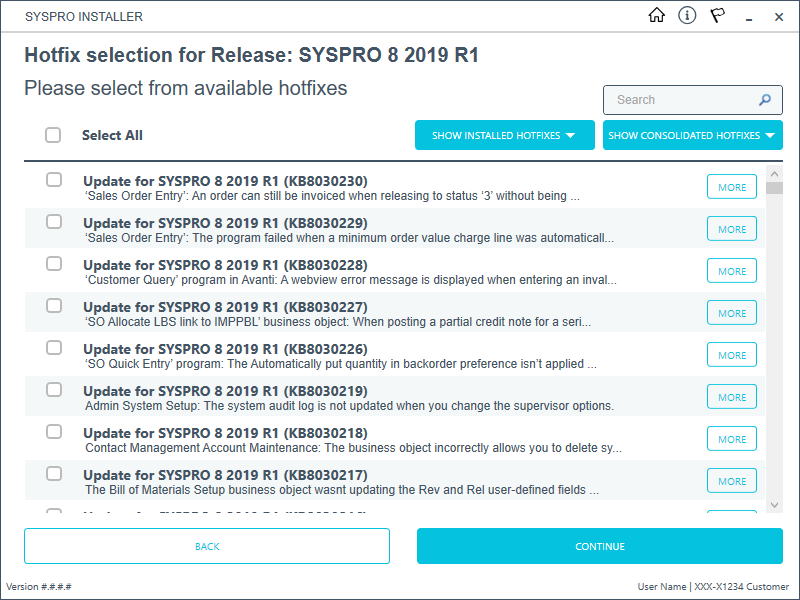Screen dimensions: 800x600
Task: Open the information icon in title bar
Action: (x=687, y=16)
